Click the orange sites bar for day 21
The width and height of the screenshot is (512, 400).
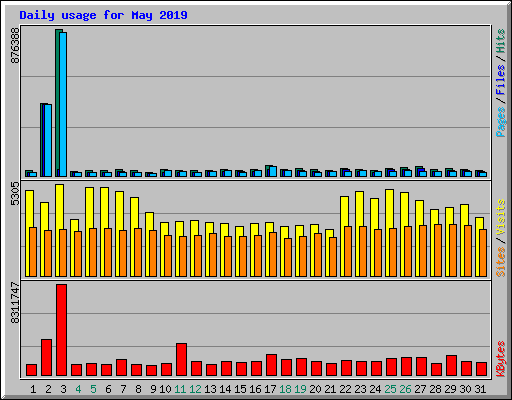pyautogui.click(x=333, y=257)
